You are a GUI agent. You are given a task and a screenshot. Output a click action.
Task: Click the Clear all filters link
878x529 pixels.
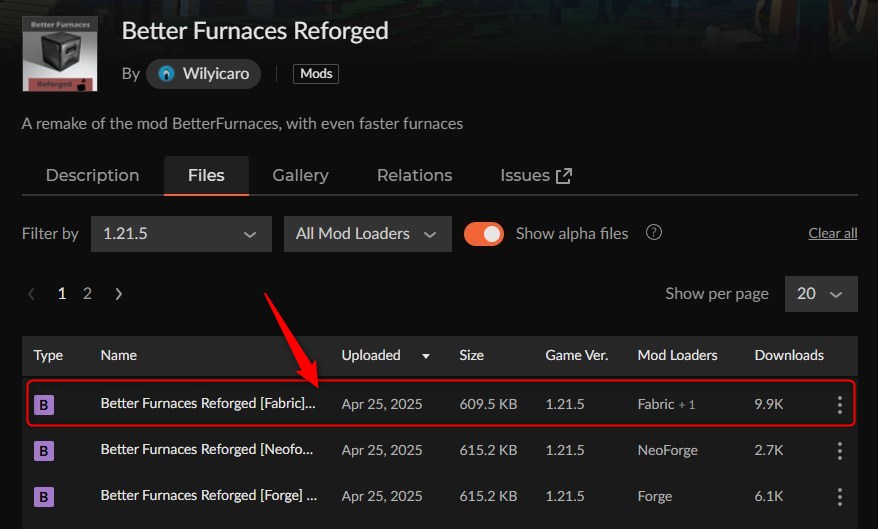[833, 233]
